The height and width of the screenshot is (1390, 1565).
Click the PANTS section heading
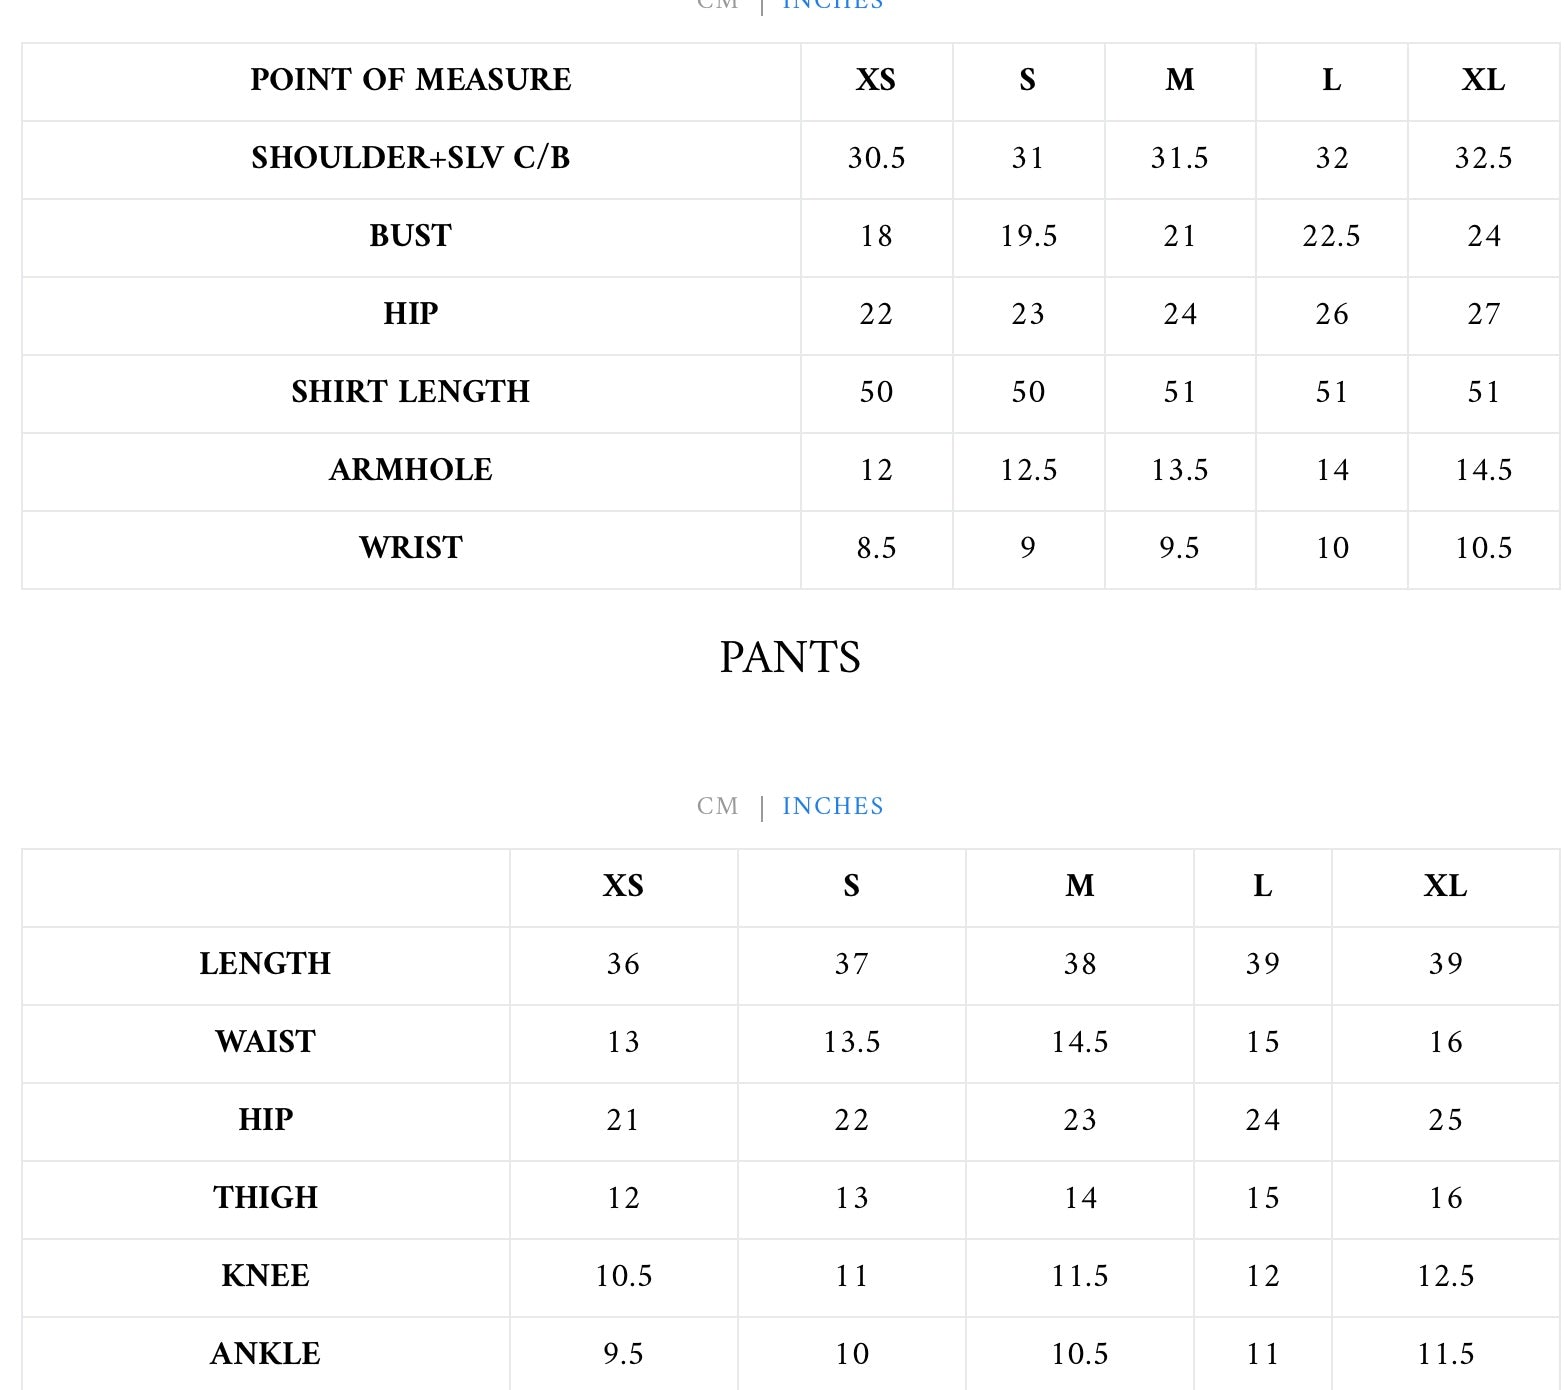(x=790, y=657)
